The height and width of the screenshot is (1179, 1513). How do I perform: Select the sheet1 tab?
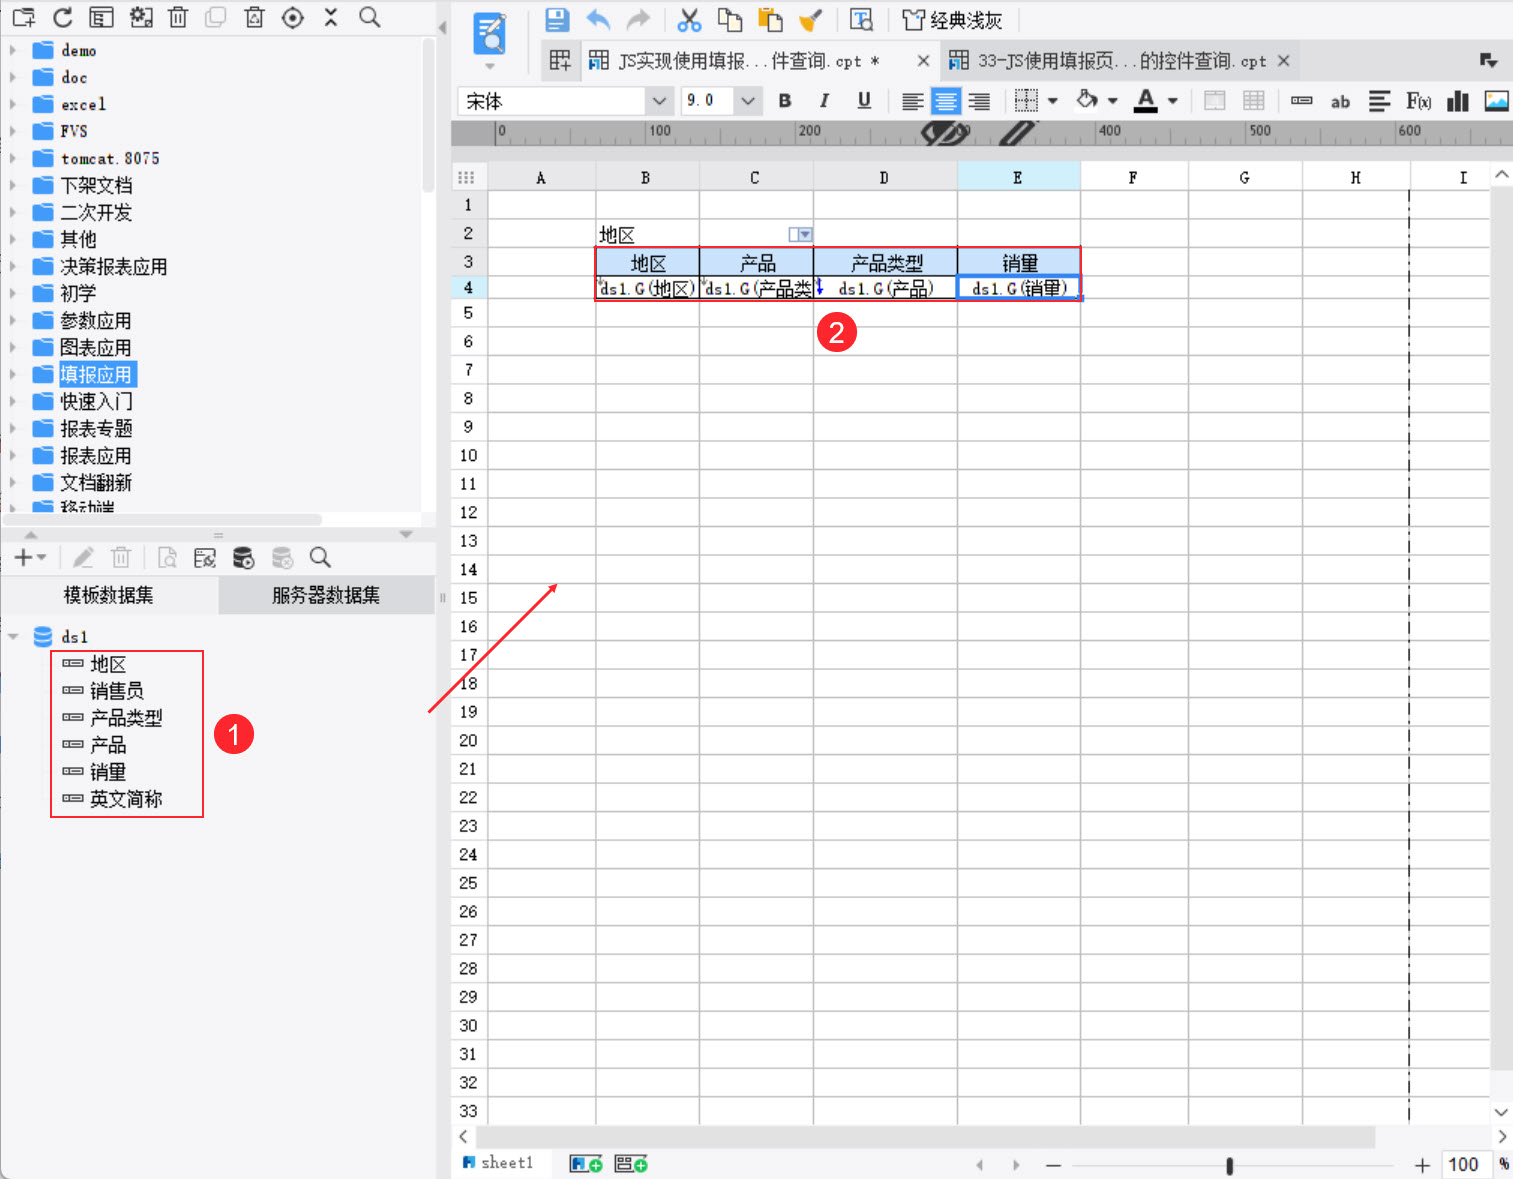(x=498, y=1163)
